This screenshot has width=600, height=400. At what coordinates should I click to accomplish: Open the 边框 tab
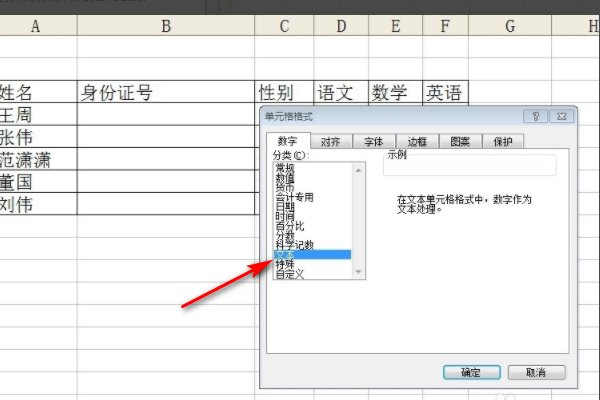coord(417,142)
